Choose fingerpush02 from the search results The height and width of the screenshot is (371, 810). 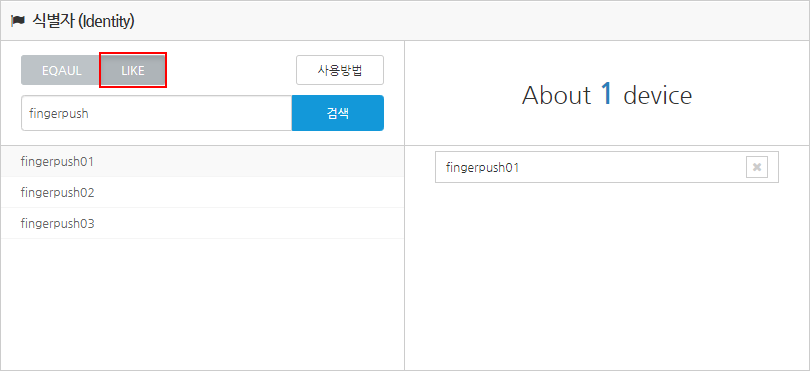pos(202,192)
